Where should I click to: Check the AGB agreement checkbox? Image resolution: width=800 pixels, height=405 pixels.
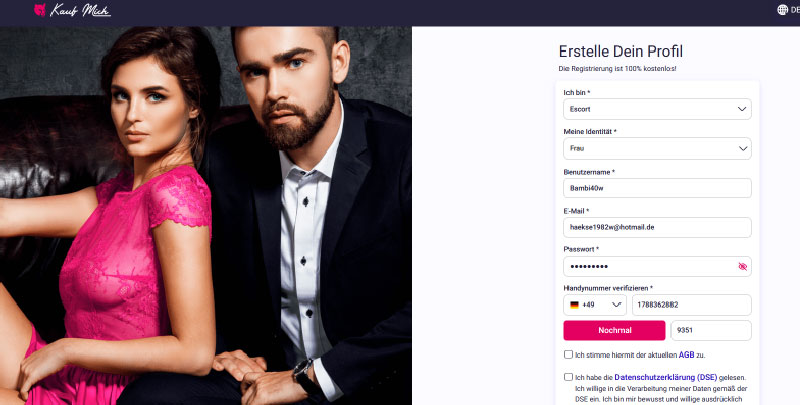point(568,355)
